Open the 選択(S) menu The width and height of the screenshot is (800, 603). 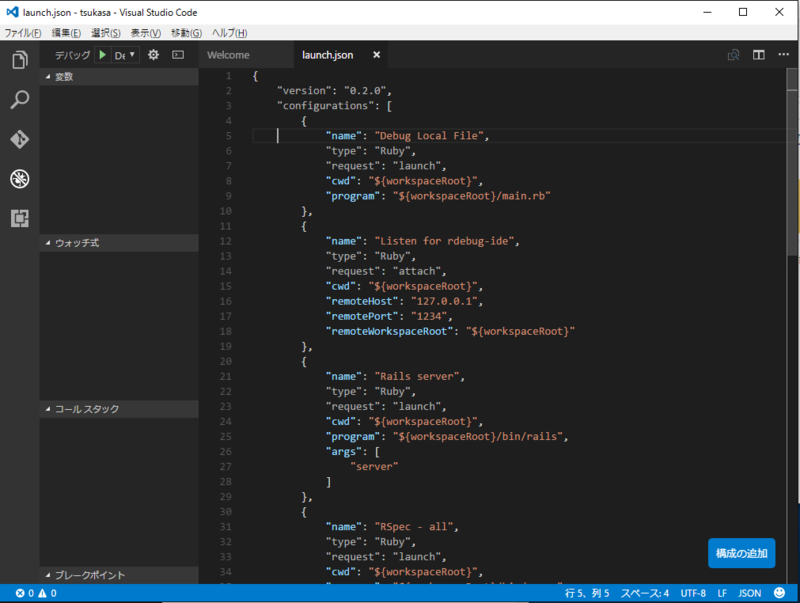tap(106, 33)
